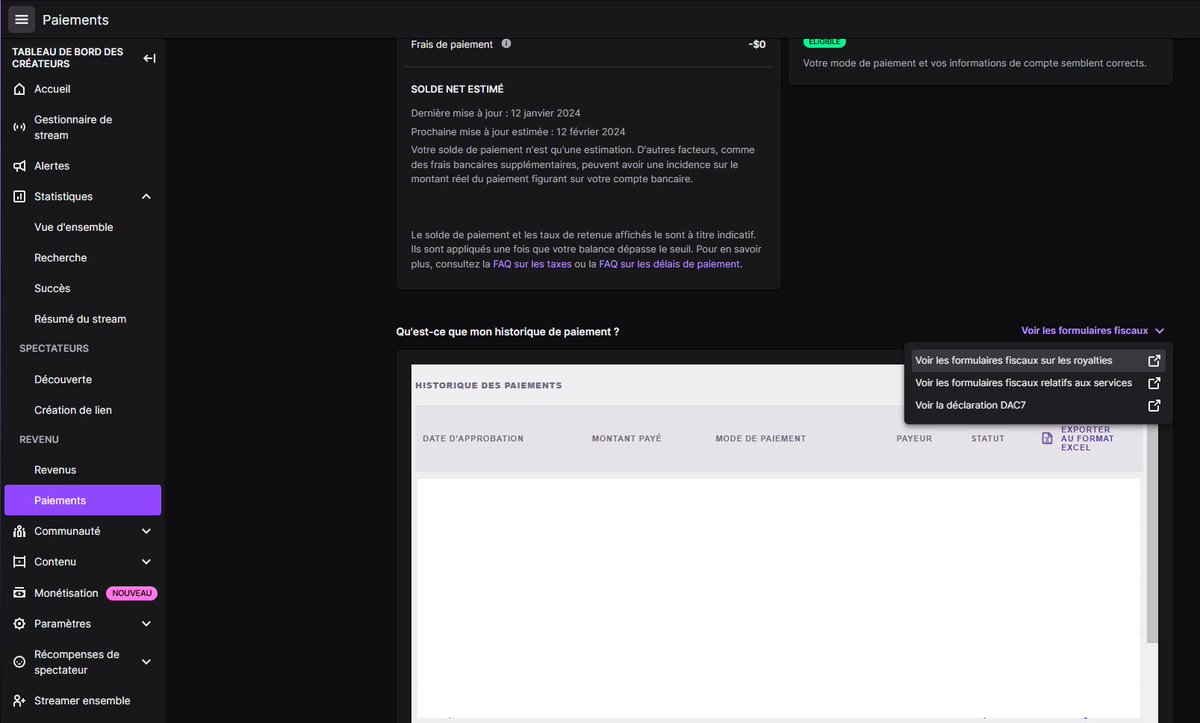Click the Statistiques chart icon
Image resolution: width=1200 pixels, height=723 pixels.
19,197
